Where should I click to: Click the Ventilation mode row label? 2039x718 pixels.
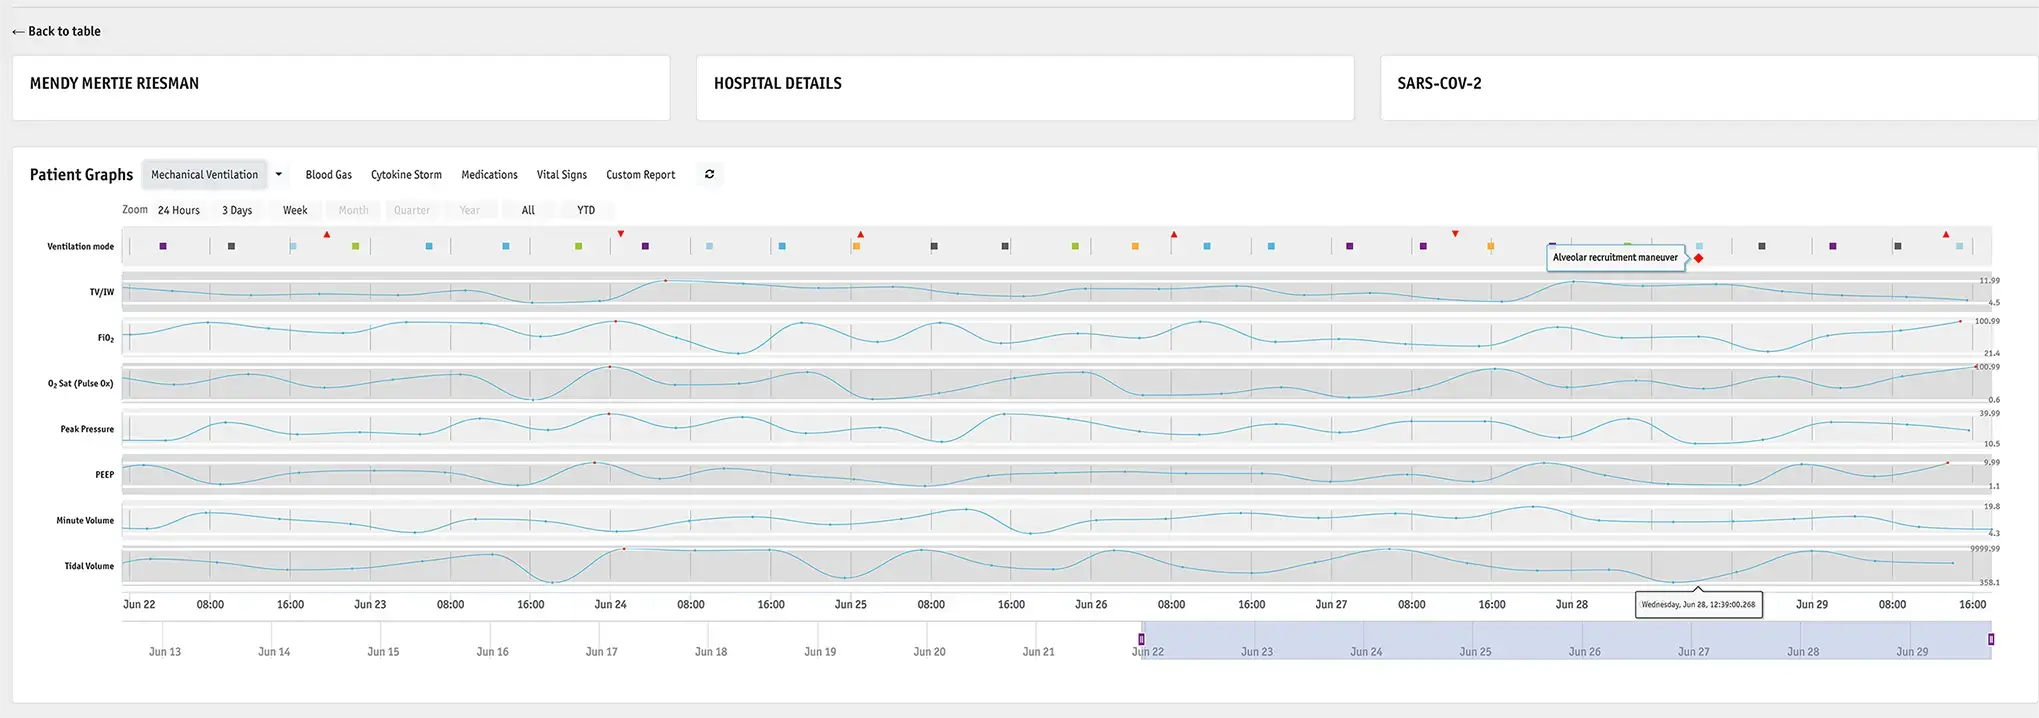pyautogui.click(x=80, y=246)
